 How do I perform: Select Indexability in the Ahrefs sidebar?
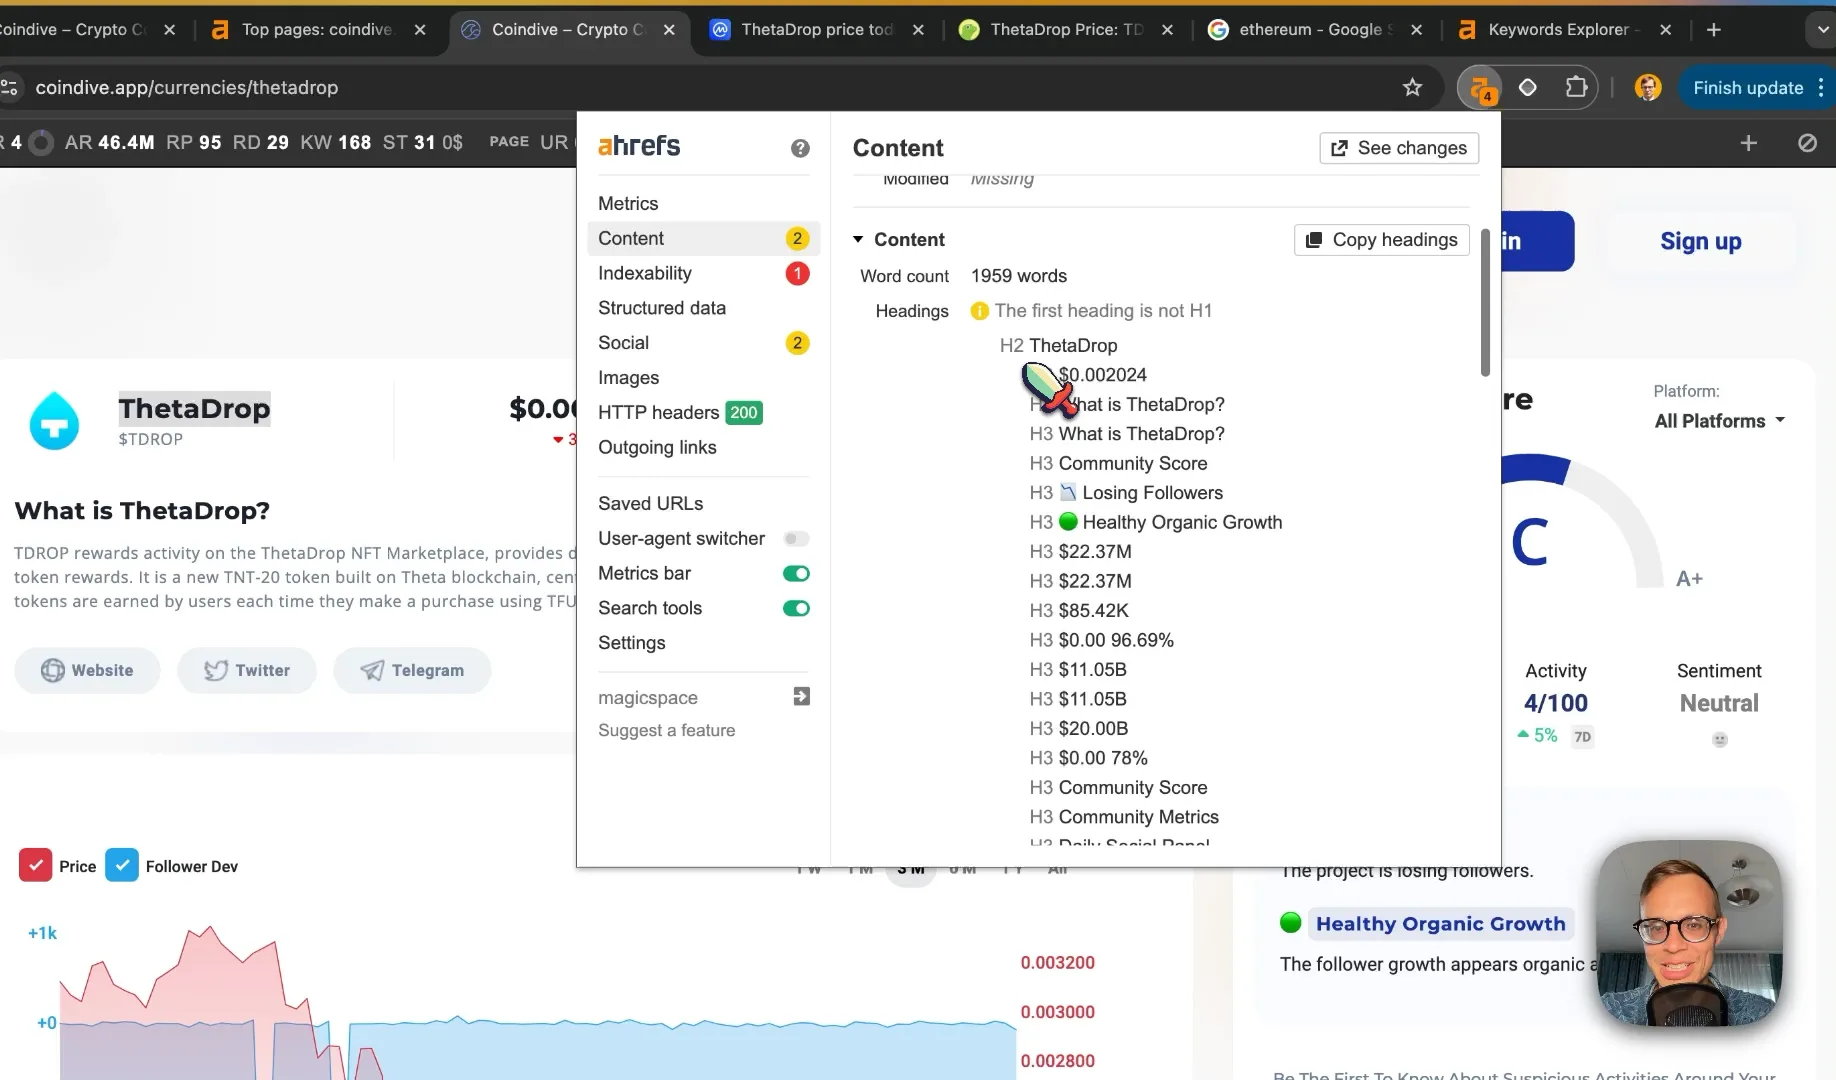(703, 273)
